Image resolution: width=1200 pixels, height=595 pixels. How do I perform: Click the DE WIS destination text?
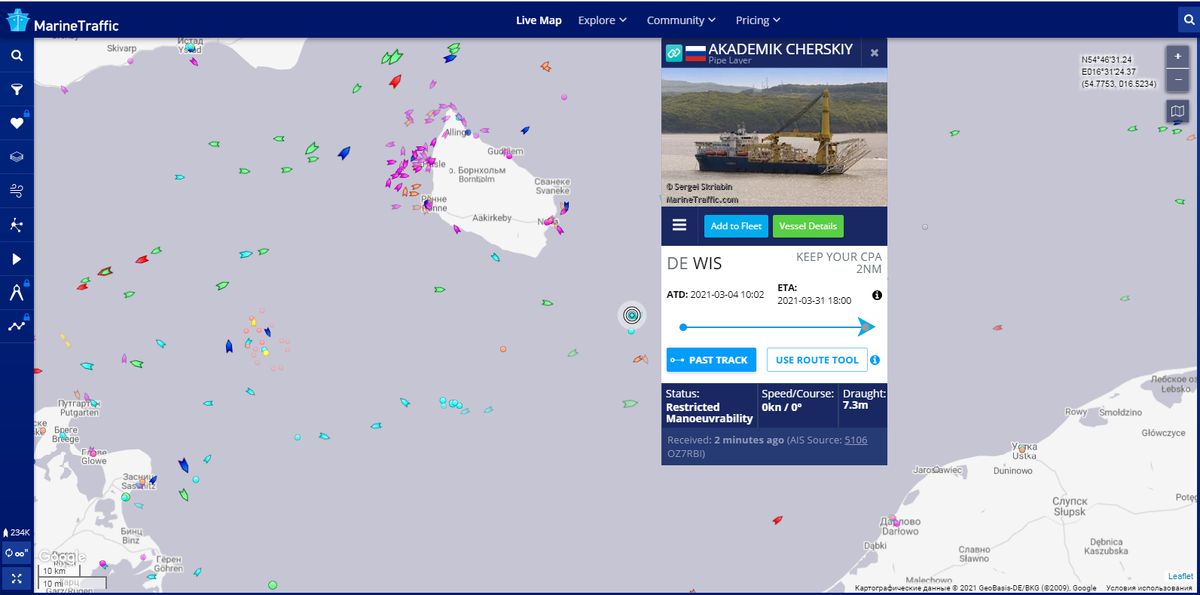[x=694, y=264]
